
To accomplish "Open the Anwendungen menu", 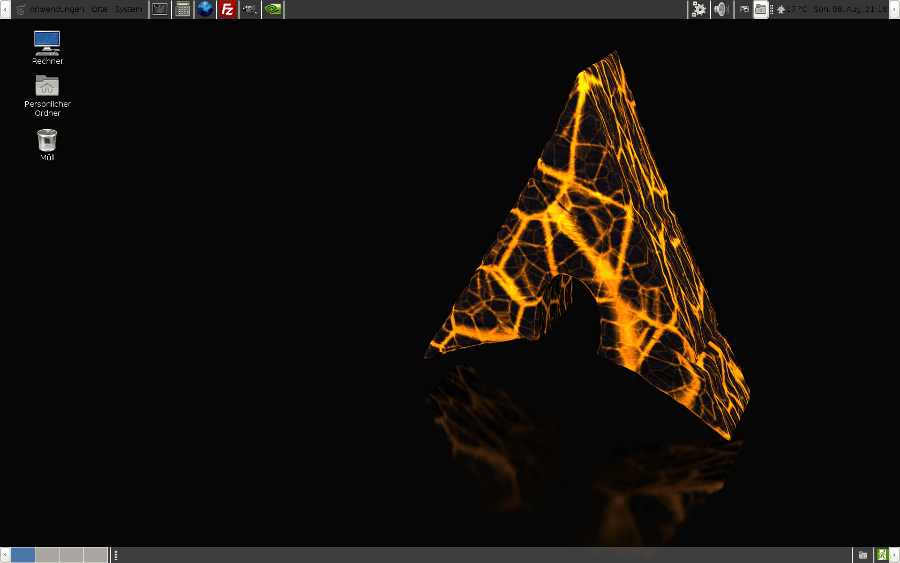I will (x=56, y=9).
